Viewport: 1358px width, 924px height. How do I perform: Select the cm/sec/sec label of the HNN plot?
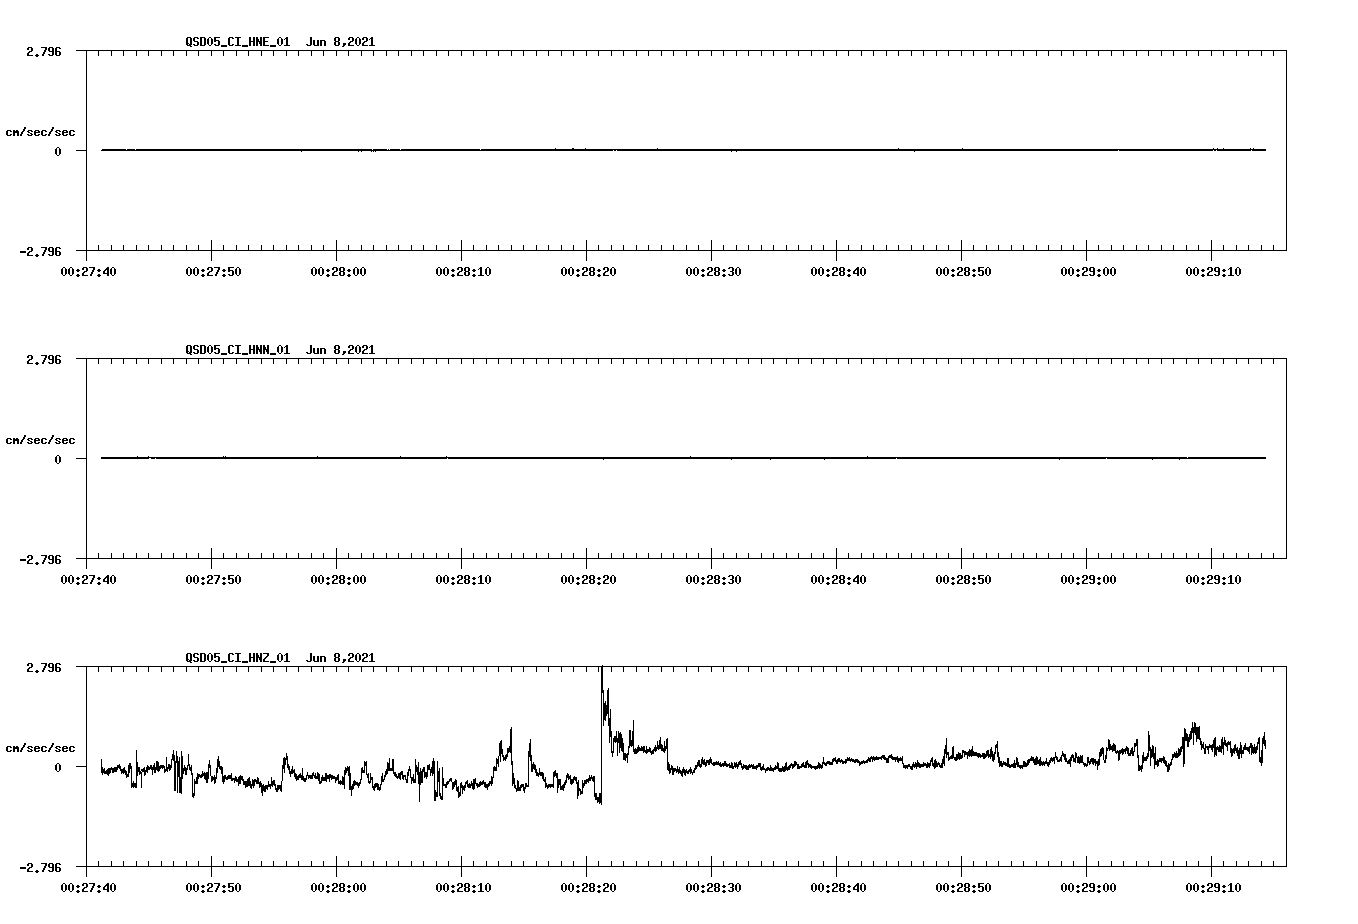(x=40, y=440)
